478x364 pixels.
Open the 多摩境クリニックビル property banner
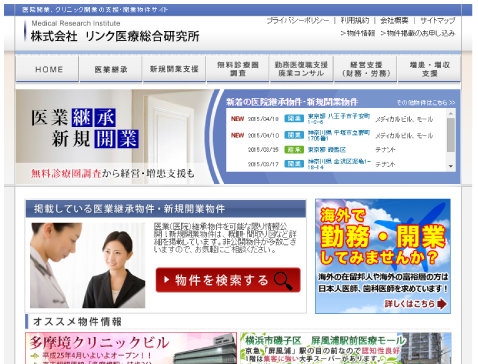131,348
